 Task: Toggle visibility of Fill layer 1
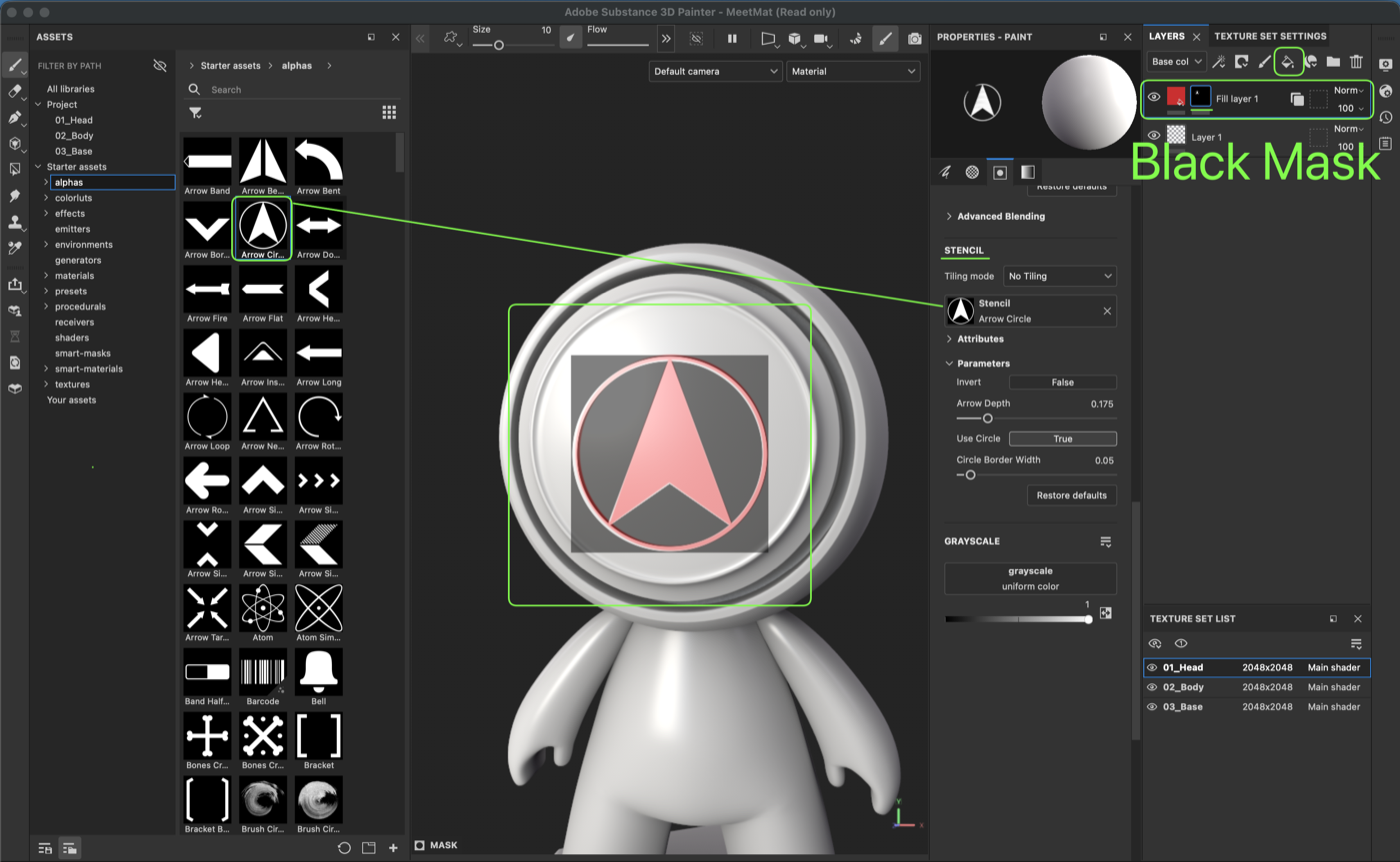tap(1154, 98)
